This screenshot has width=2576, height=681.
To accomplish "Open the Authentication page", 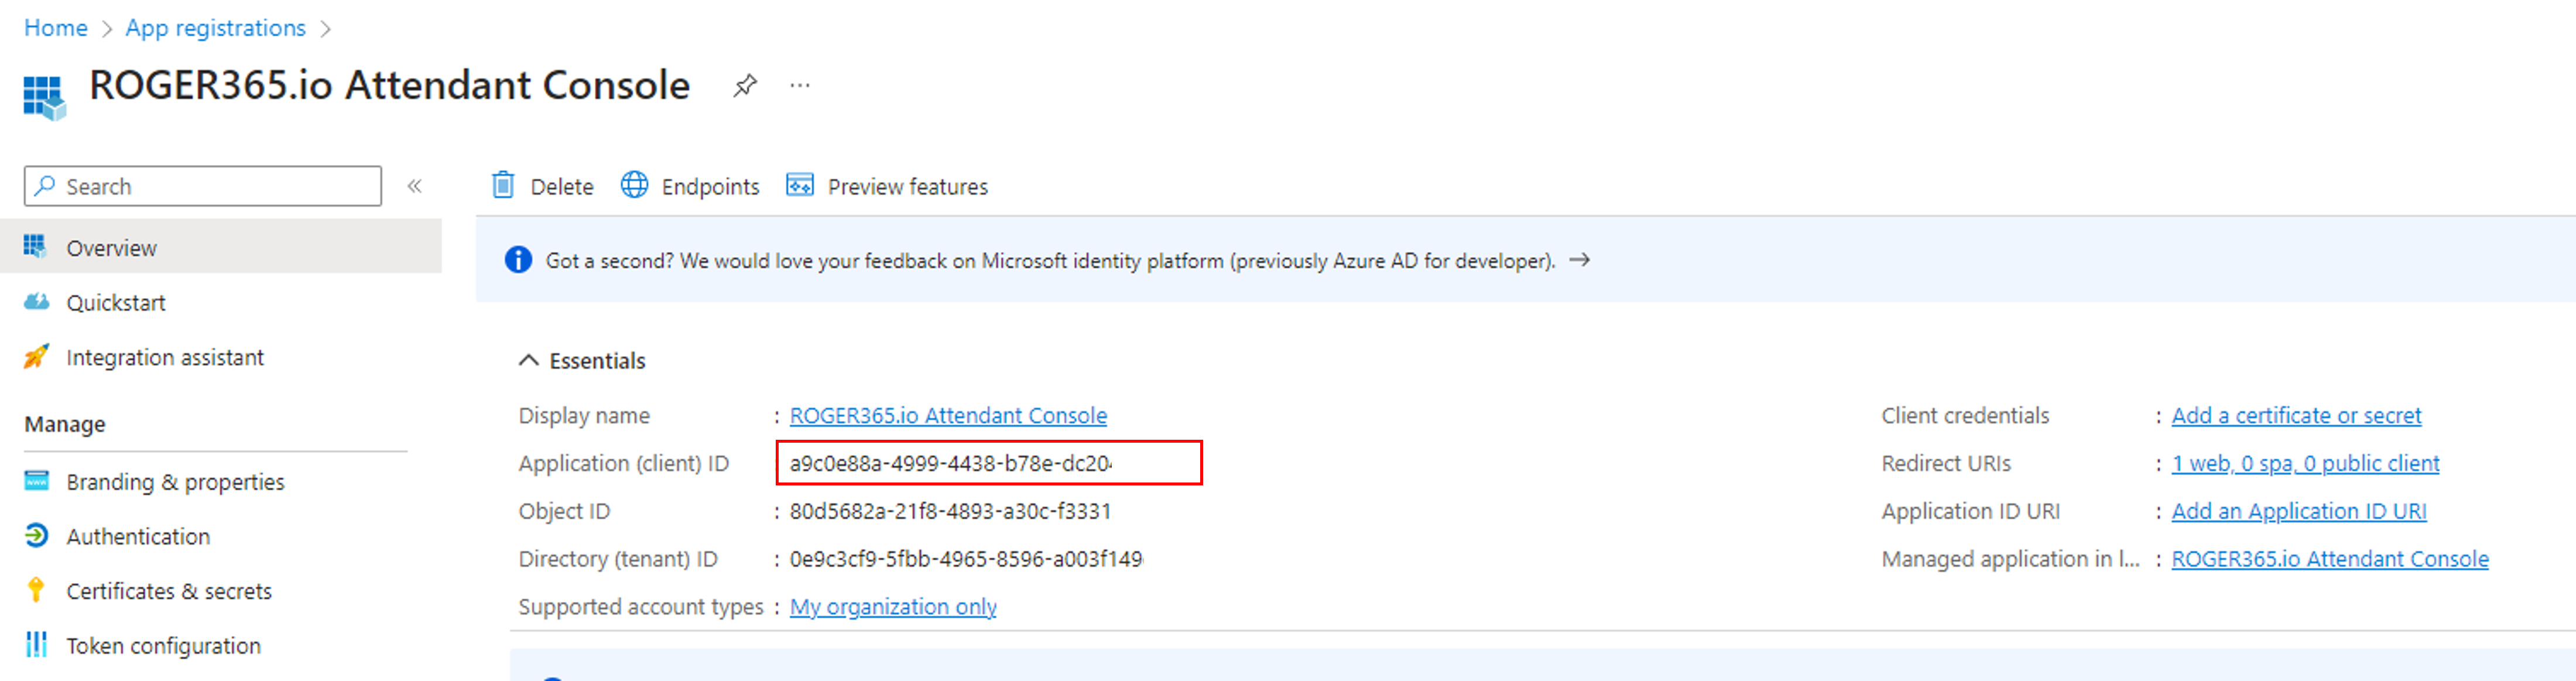I will [x=137, y=536].
